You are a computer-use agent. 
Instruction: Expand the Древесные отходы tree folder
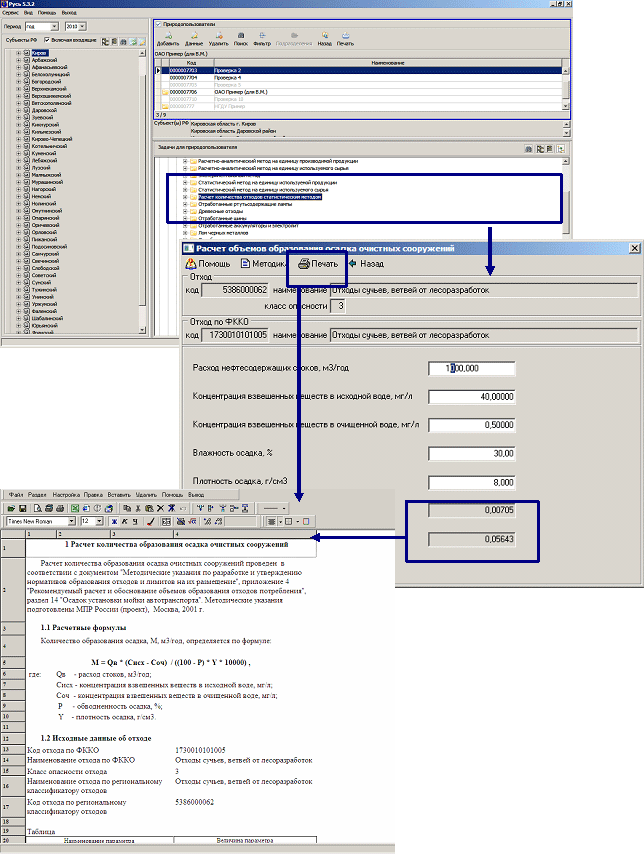pos(185,211)
